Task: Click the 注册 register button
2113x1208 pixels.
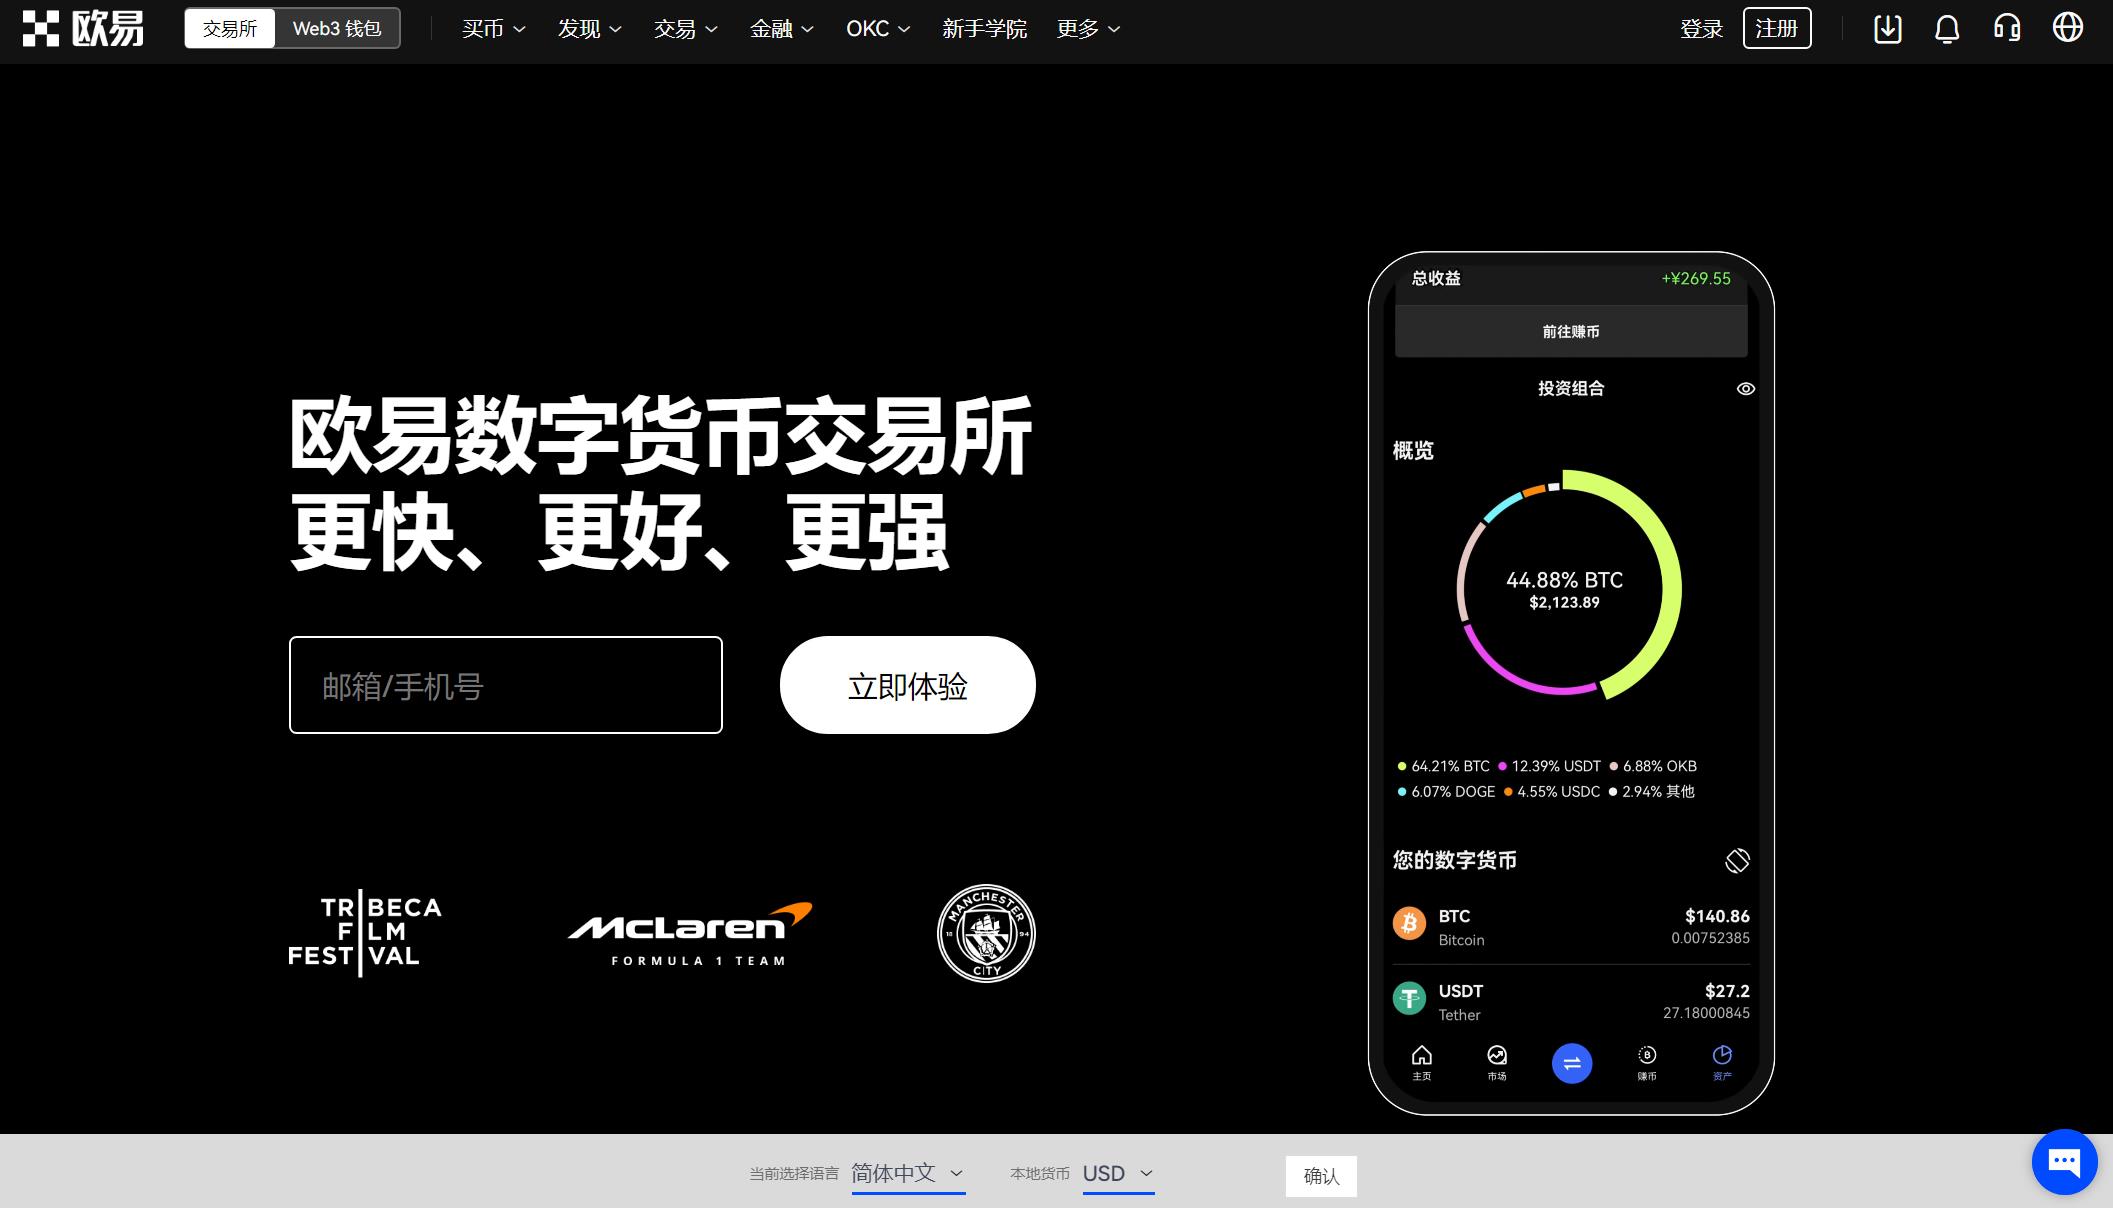Action: [1778, 28]
